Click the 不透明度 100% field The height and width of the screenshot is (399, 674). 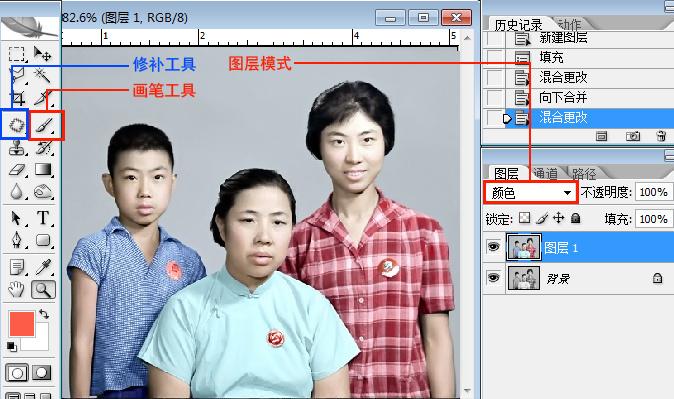pyautogui.click(x=653, y=192)
